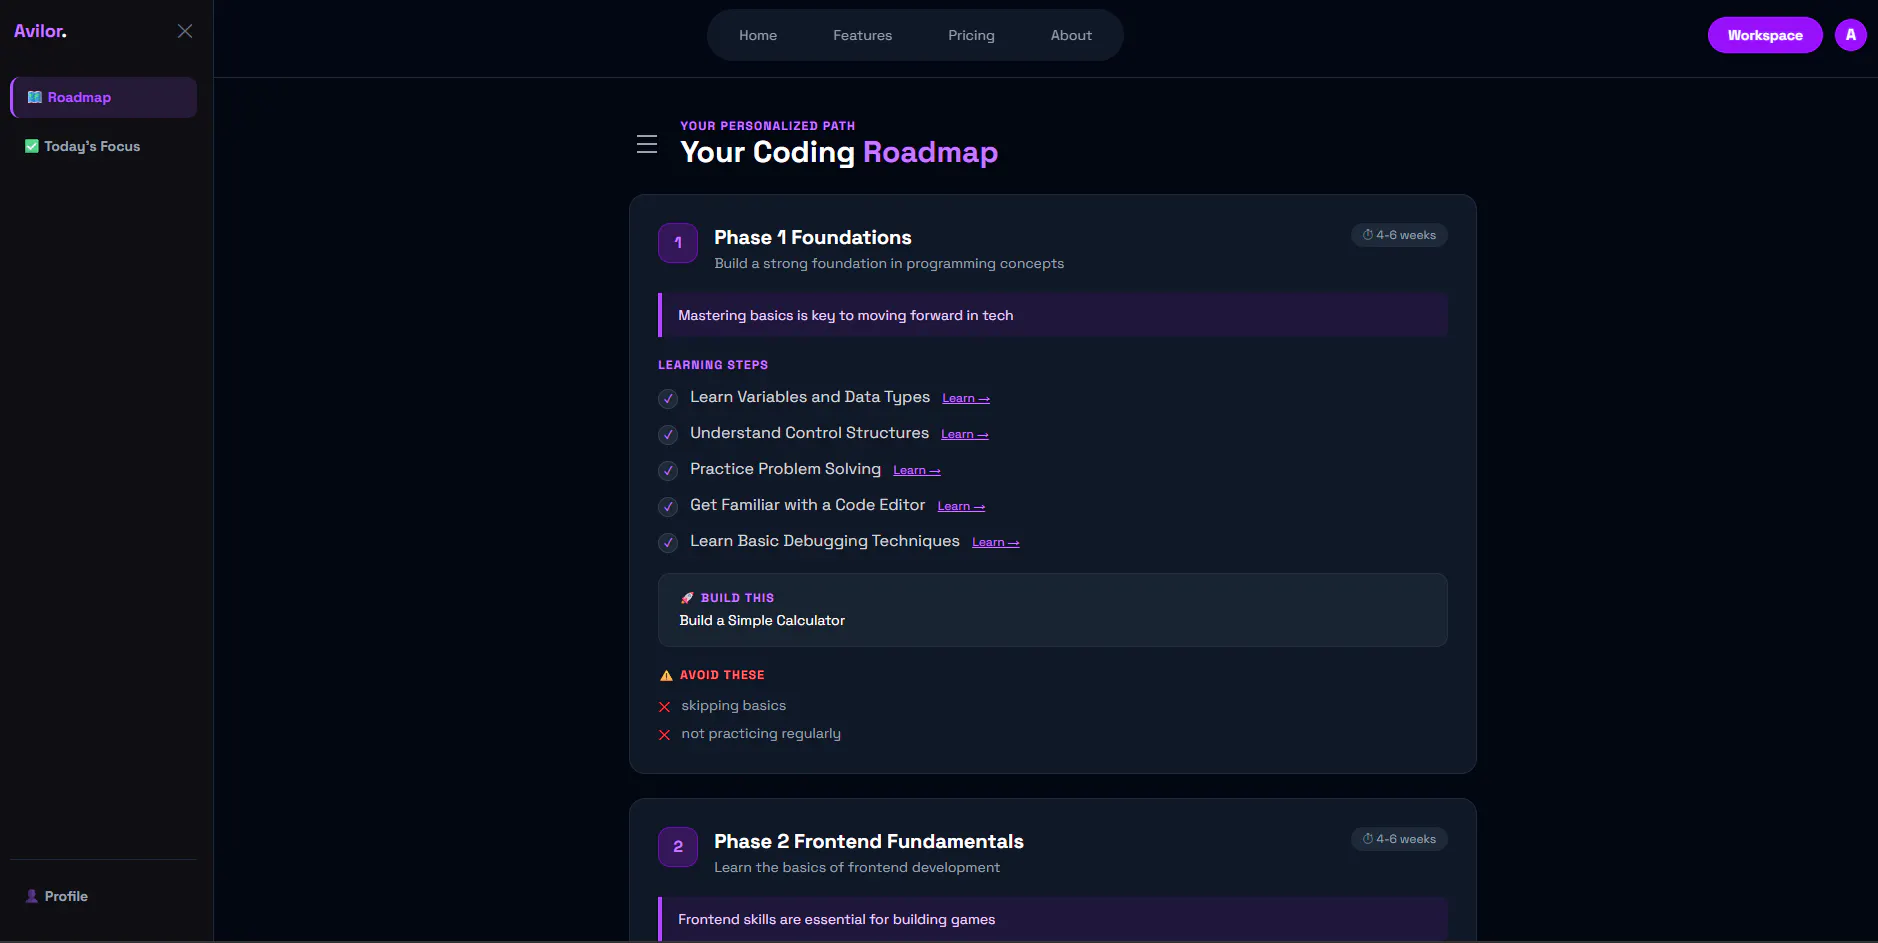
Task: Navigate to the Home page
Action: [758, 35]
